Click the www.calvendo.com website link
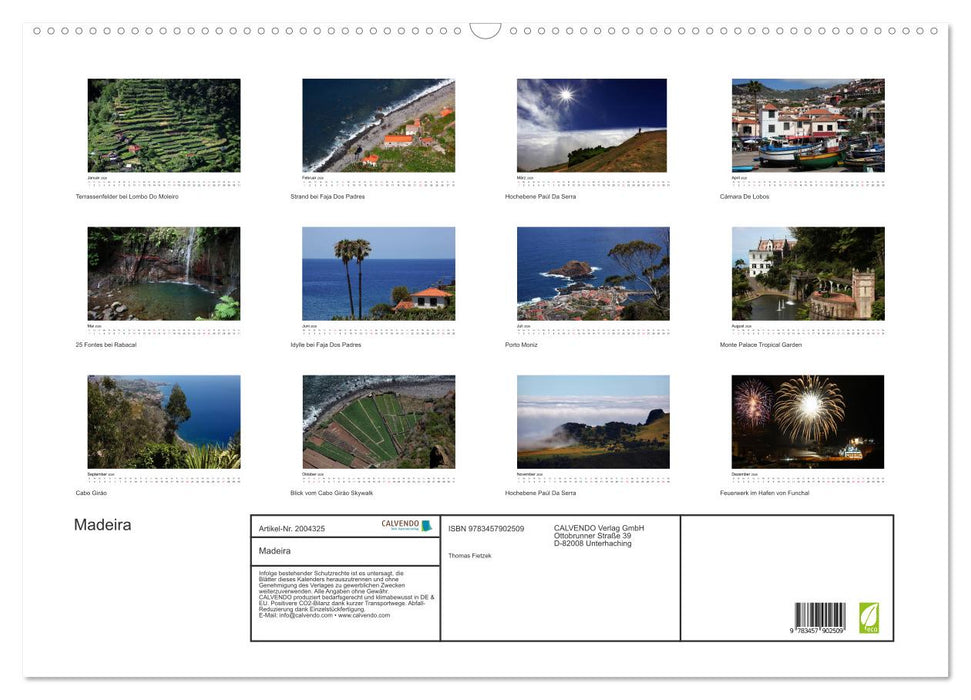This screenshot has height=700, width=971. 366,616
